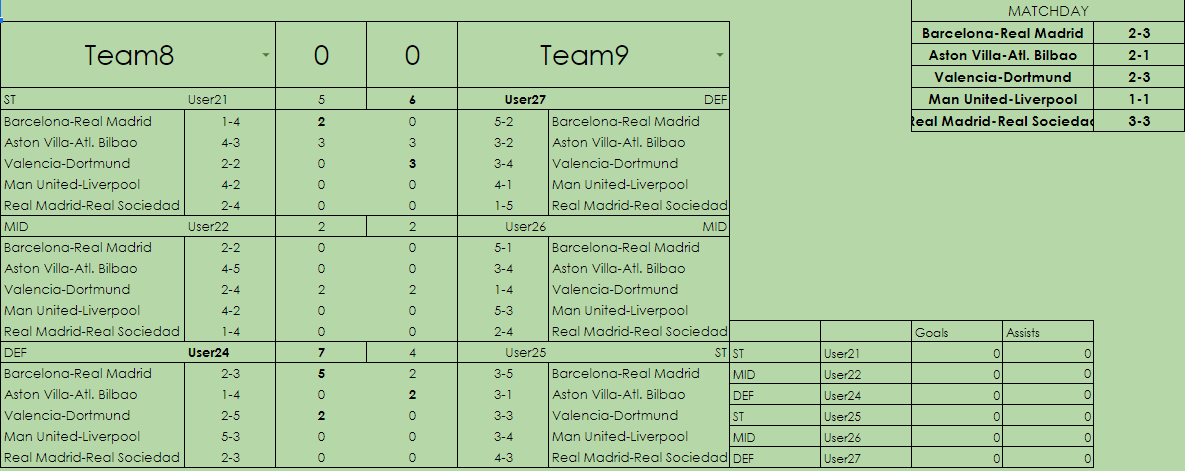
Task: Open the Team8 dropdown arrow
Action: point(266,55)
